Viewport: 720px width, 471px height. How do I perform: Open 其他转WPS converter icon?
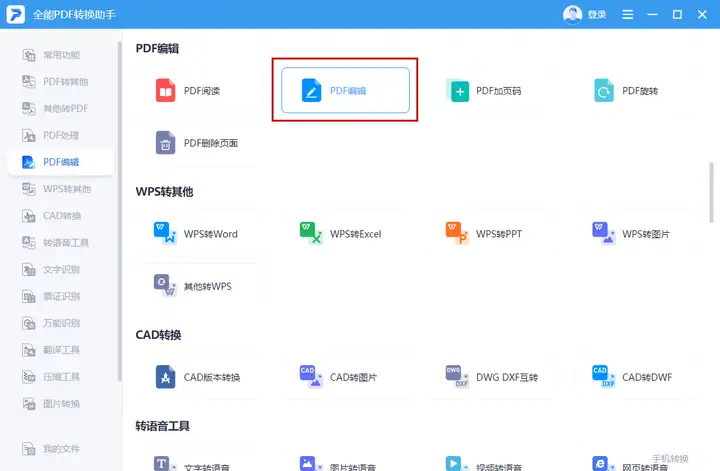point(165,286)
